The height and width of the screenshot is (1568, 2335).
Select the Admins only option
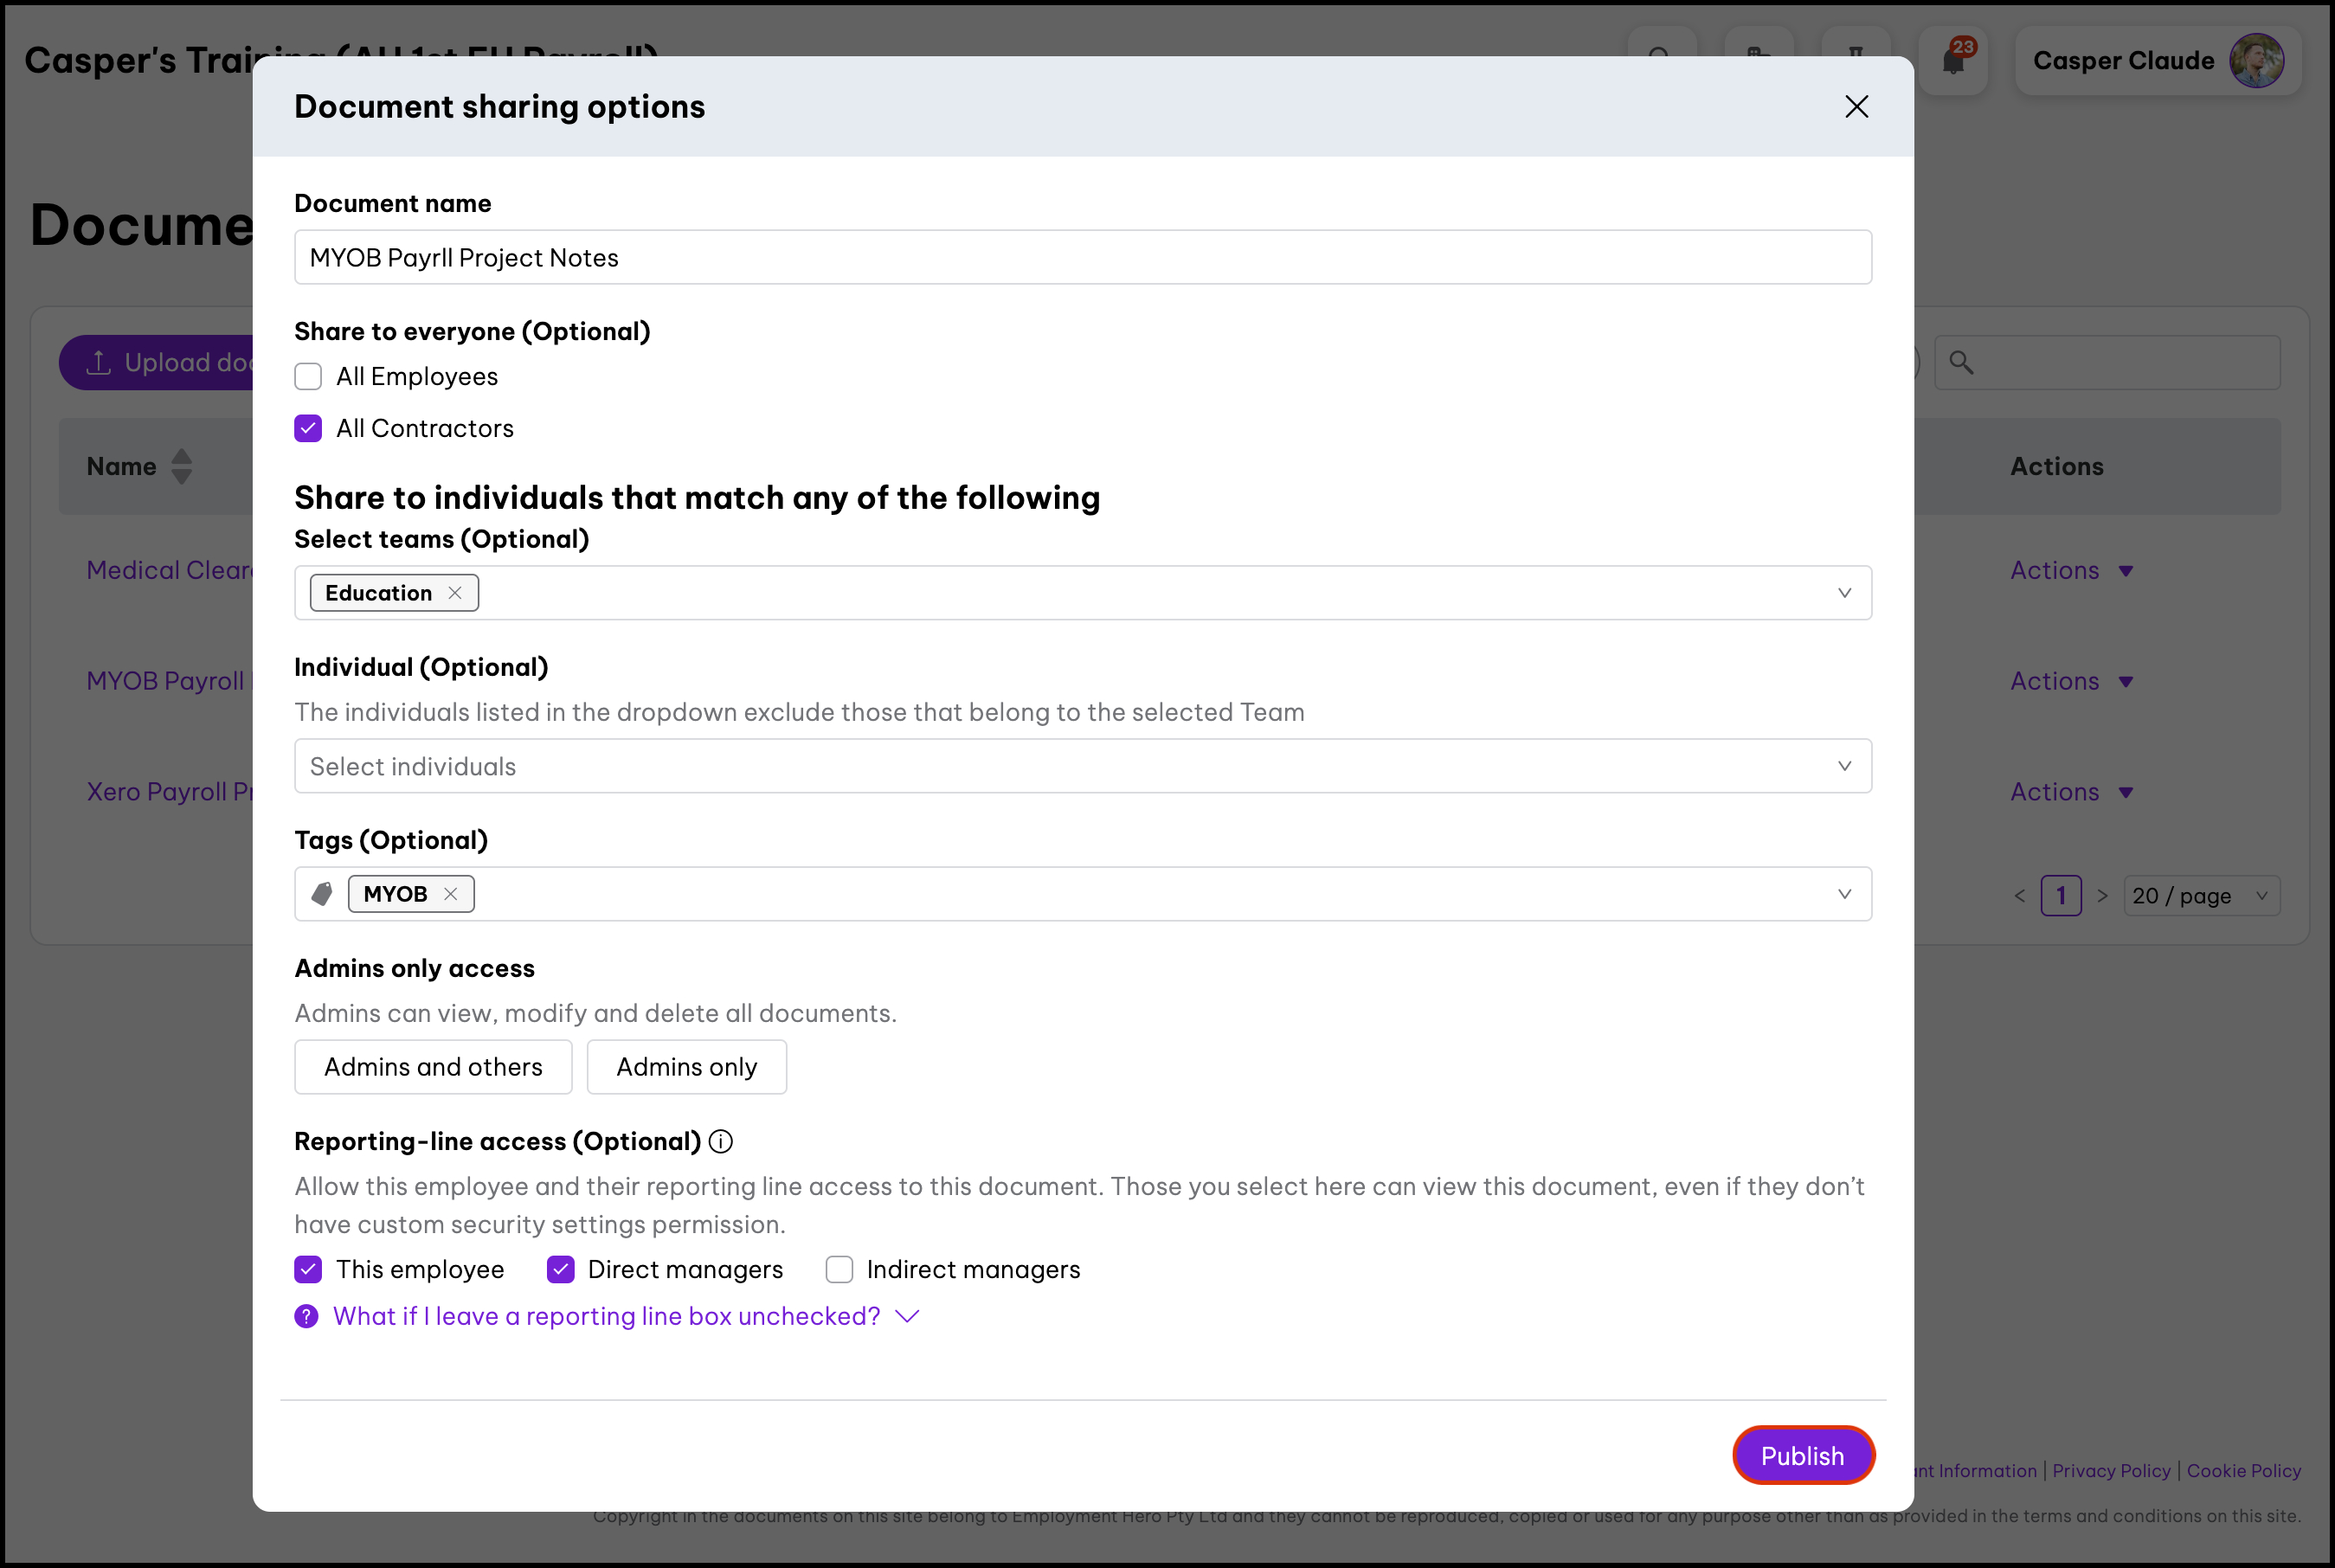pos(686,1067)
